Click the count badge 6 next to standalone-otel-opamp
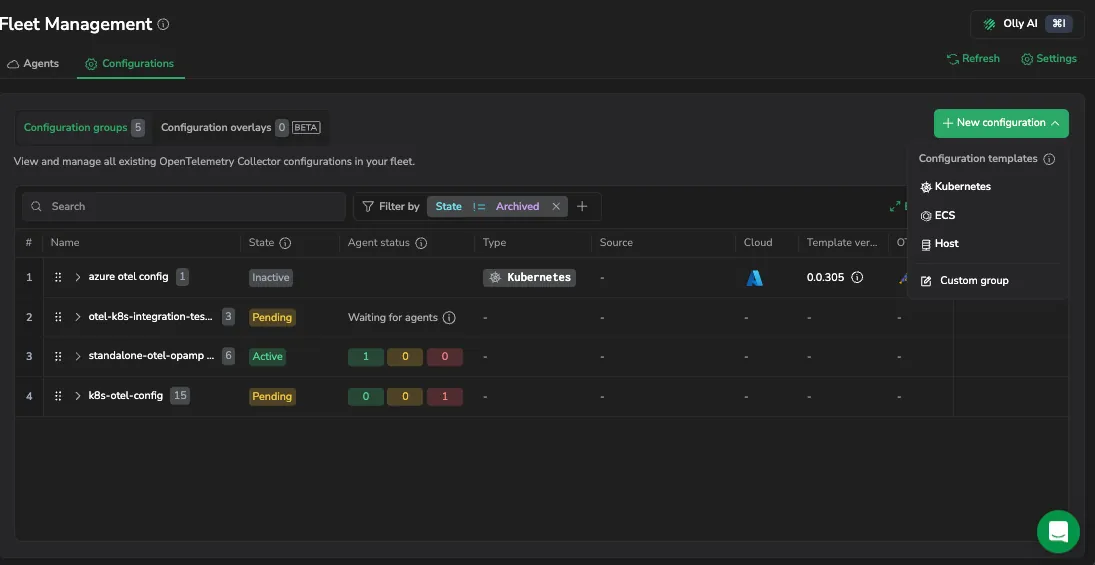 (x=228, y=355)
